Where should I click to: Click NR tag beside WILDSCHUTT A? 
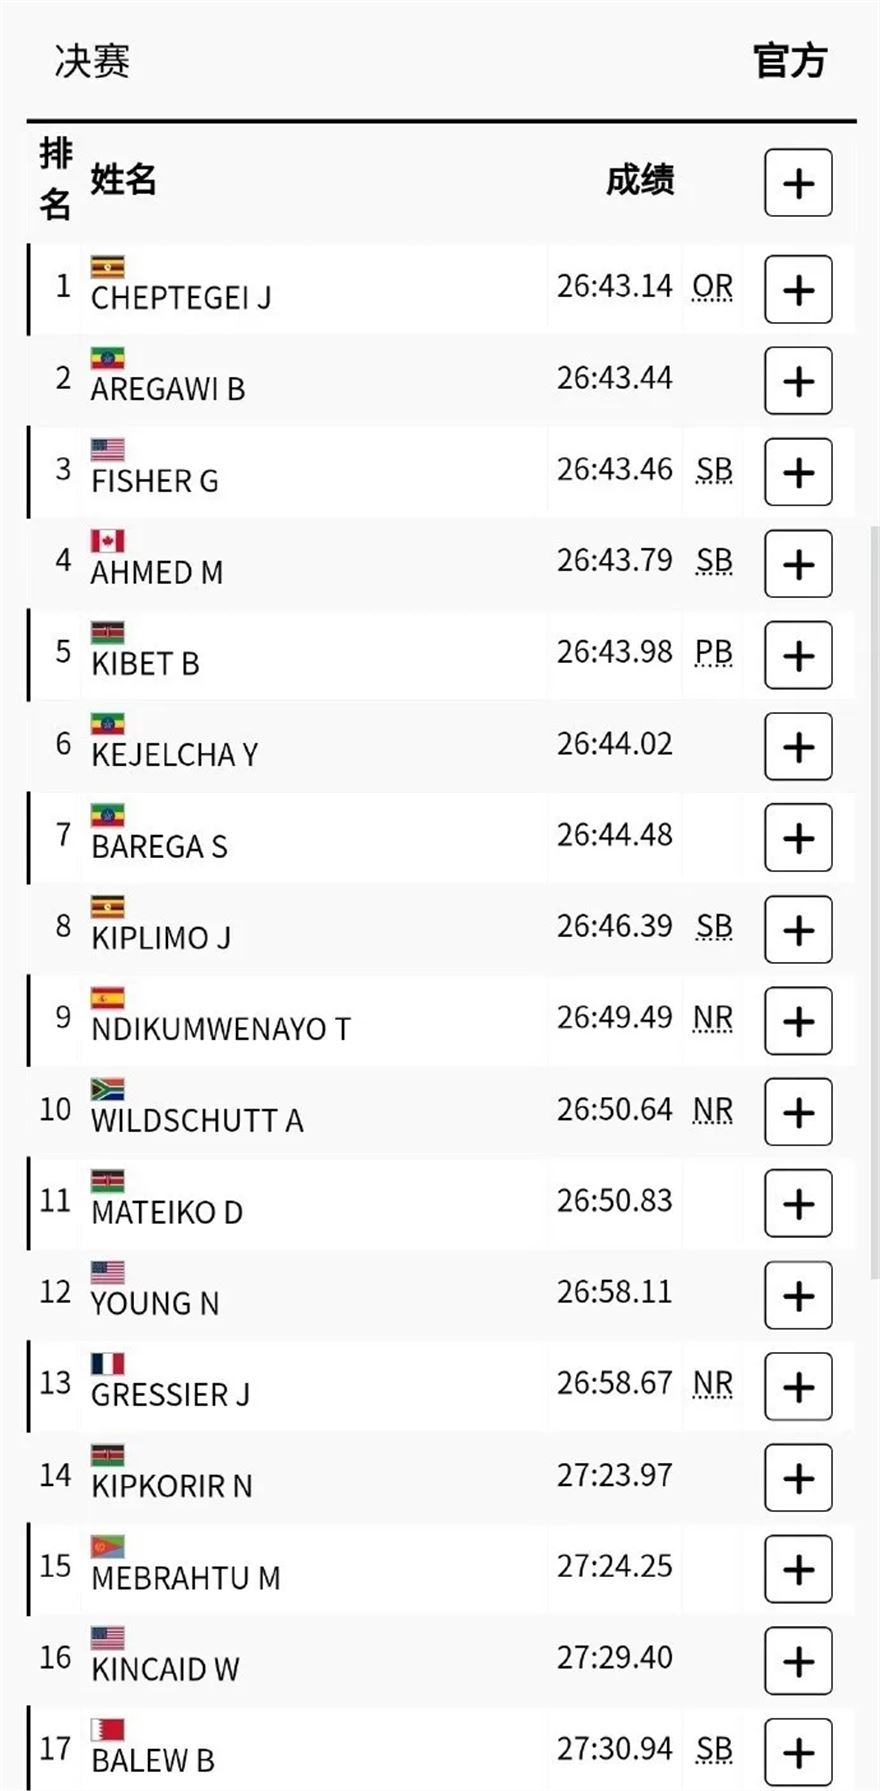coord(713,1109)
